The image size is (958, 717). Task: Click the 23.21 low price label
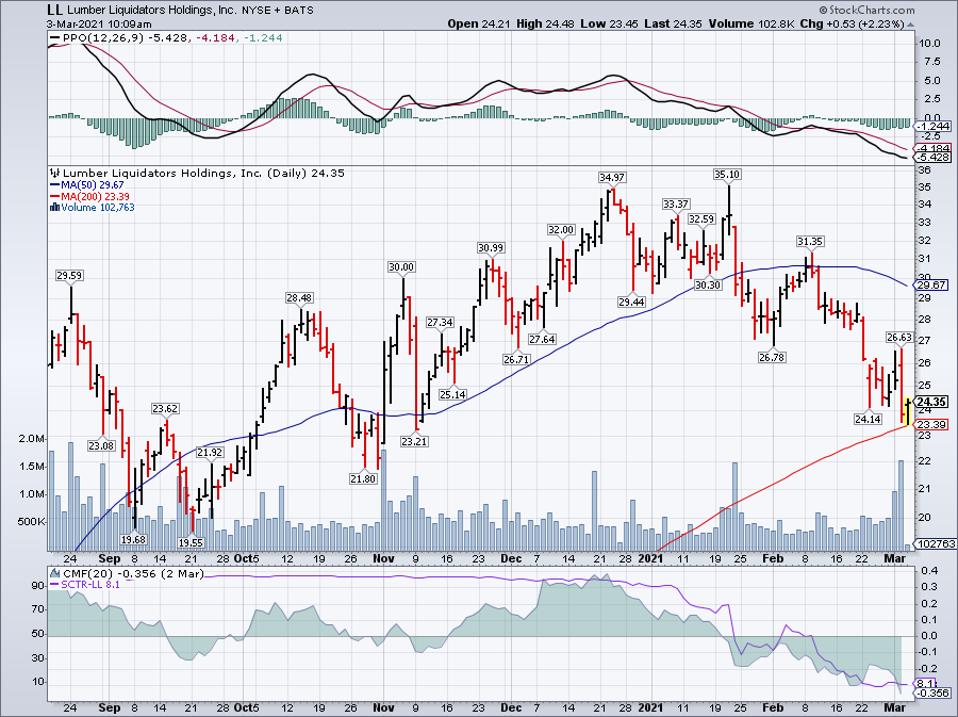pyautogui.click(x=414, y=441)
